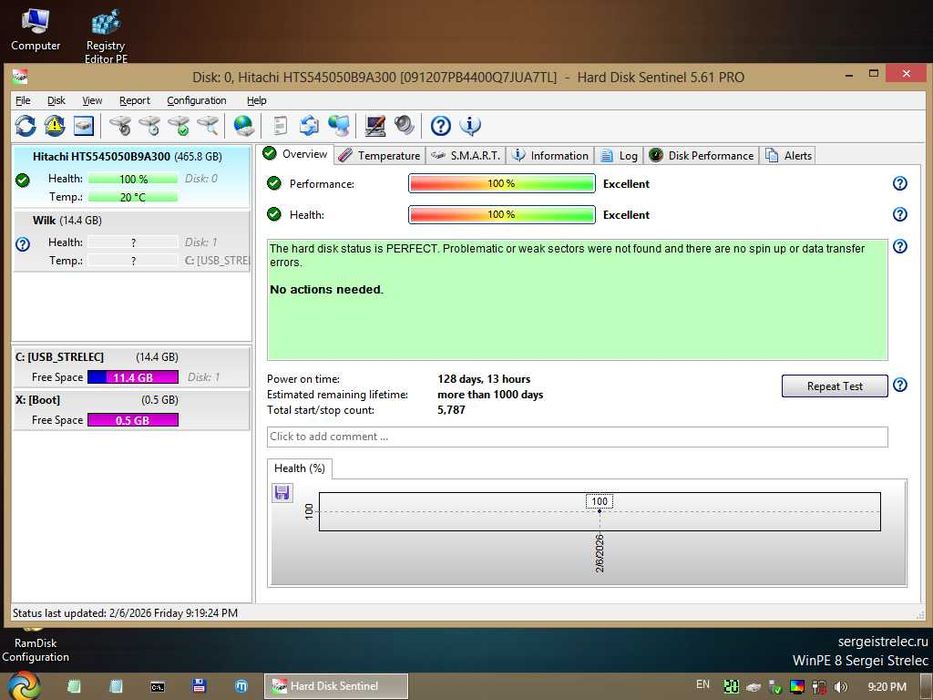Click the 100 data point on Health graph
The width and height of the screenshot is (933, 700).
pos(600,511)
